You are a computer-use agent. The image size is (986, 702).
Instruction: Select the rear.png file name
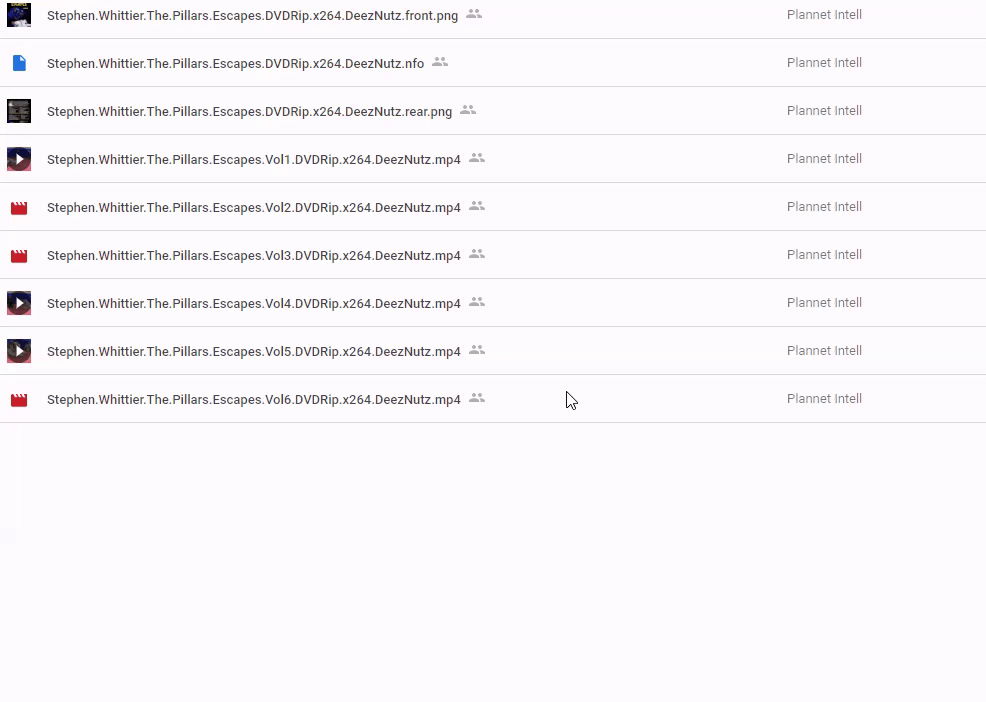[x=249, y=111]
